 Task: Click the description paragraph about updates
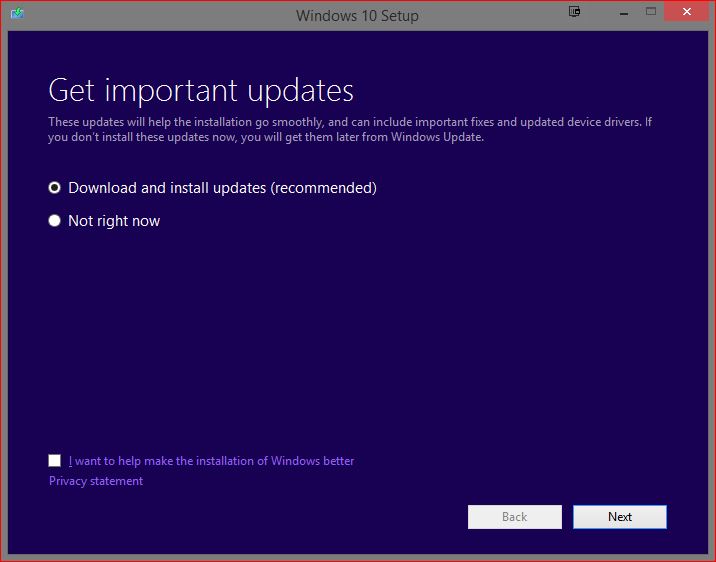click(350, 129)
